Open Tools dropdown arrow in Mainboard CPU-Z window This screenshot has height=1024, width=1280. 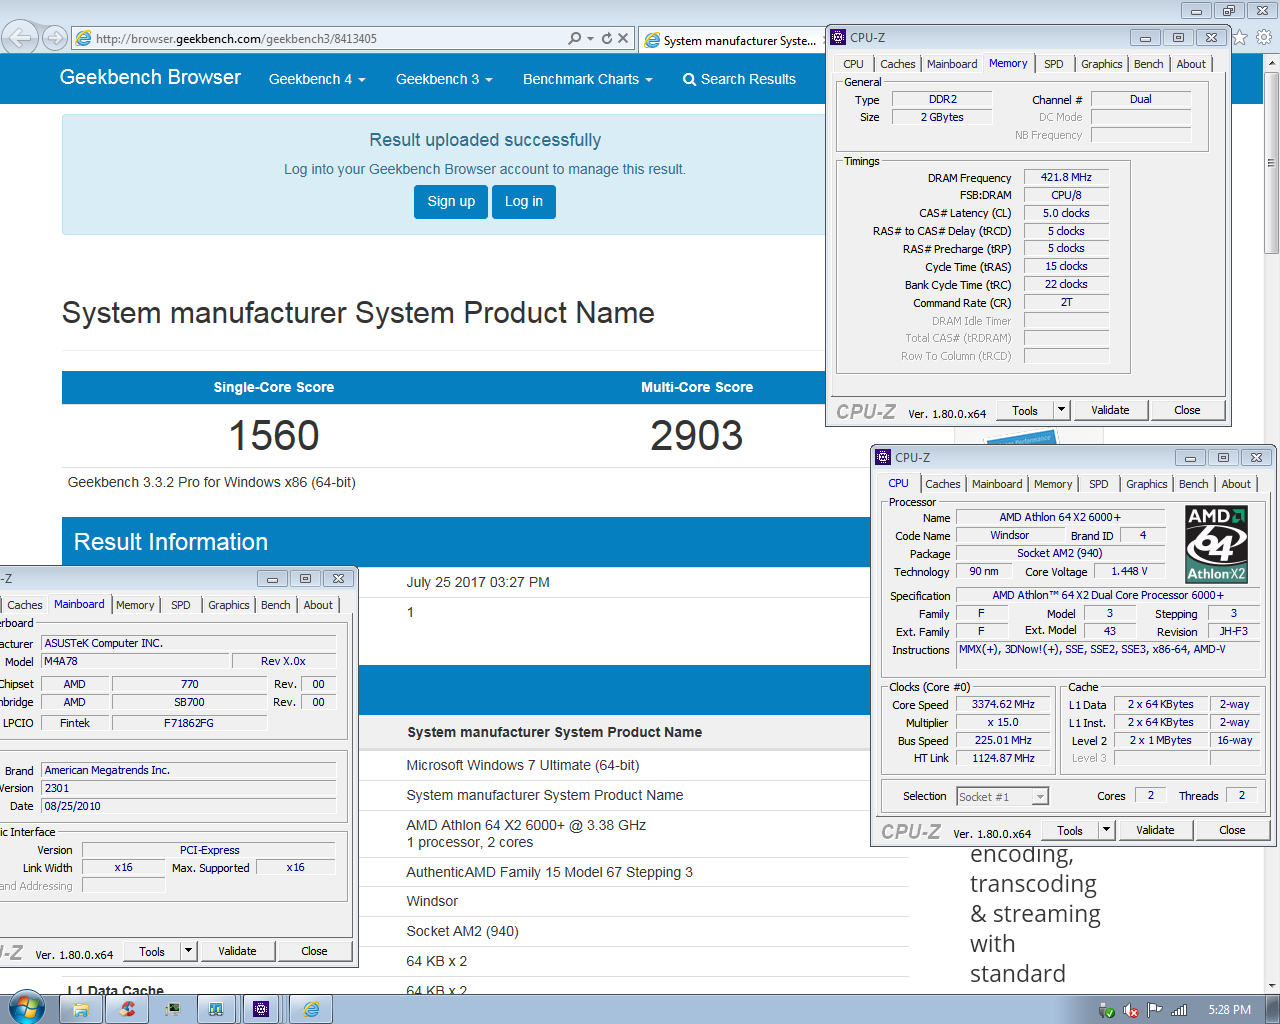click(188, 951)
